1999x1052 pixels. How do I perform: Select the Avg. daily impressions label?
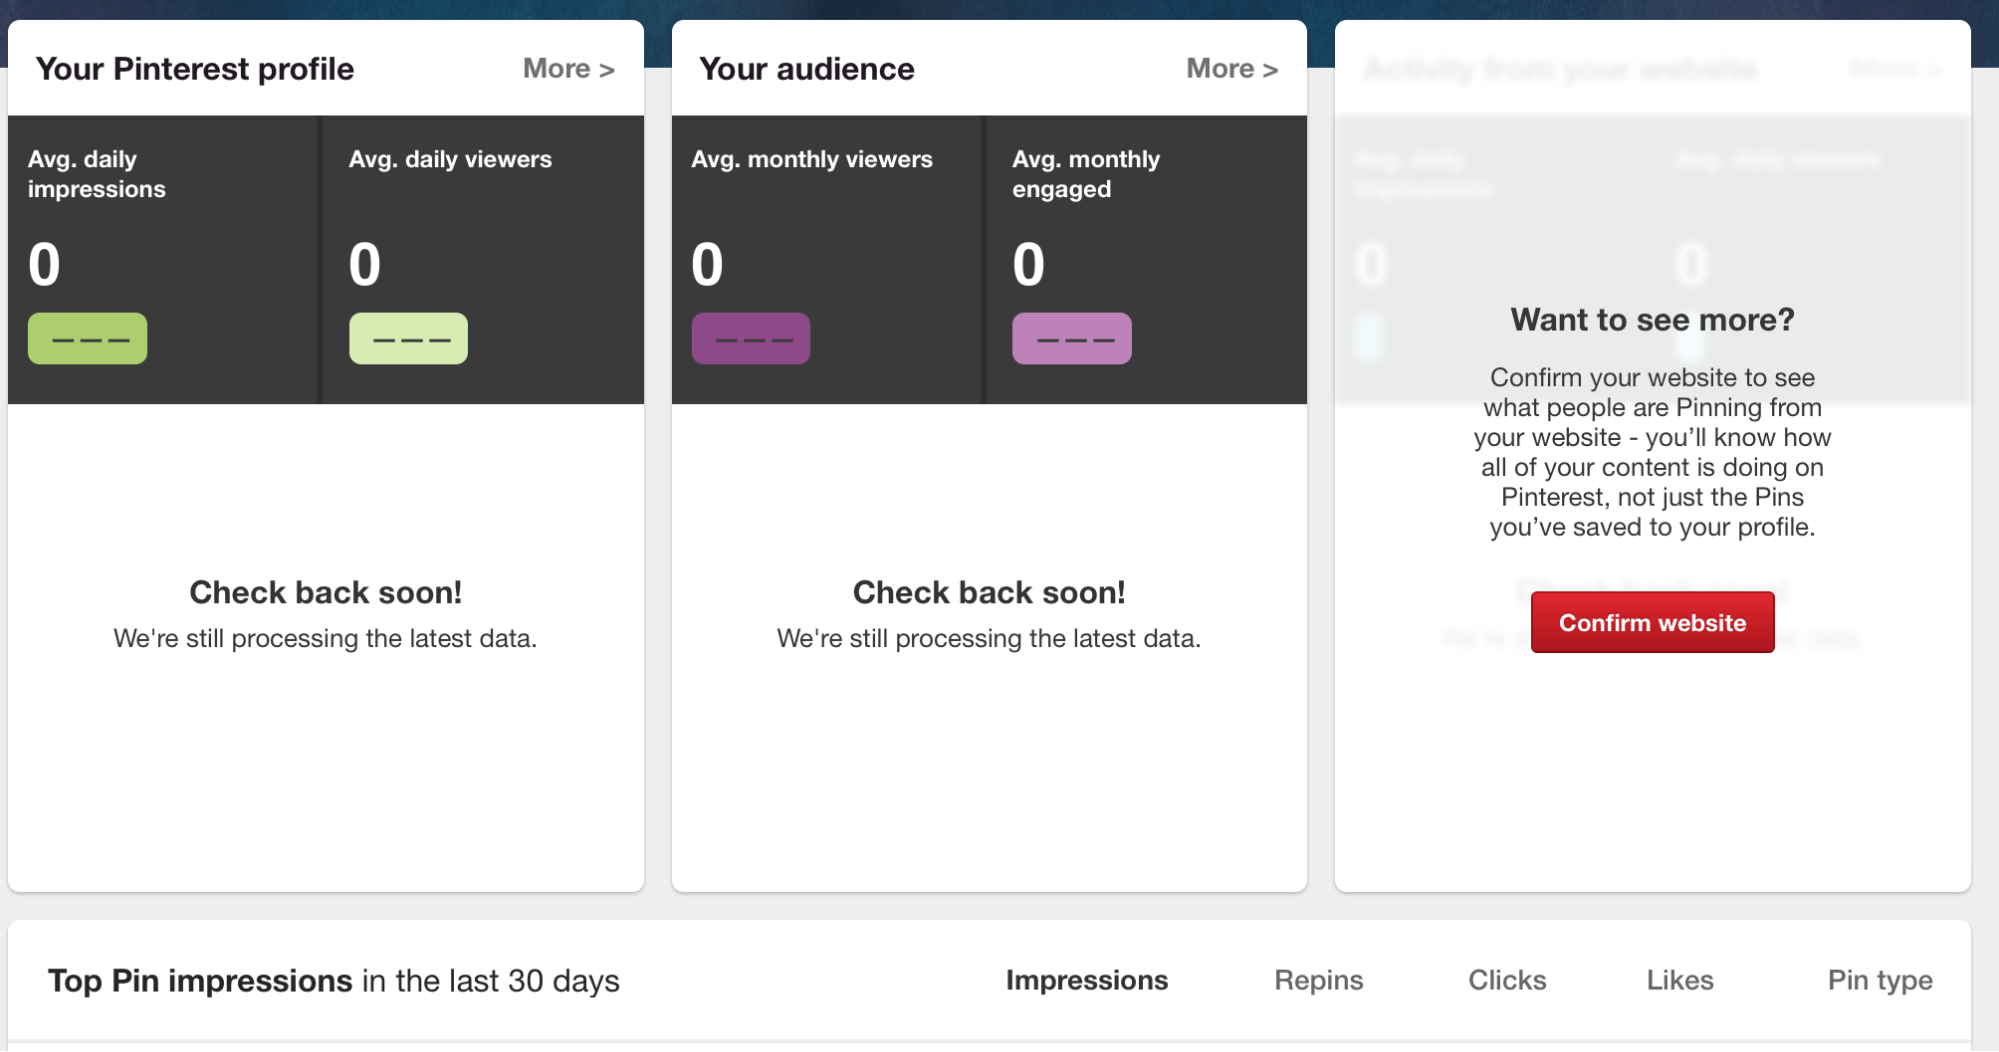tap(97, 174)
